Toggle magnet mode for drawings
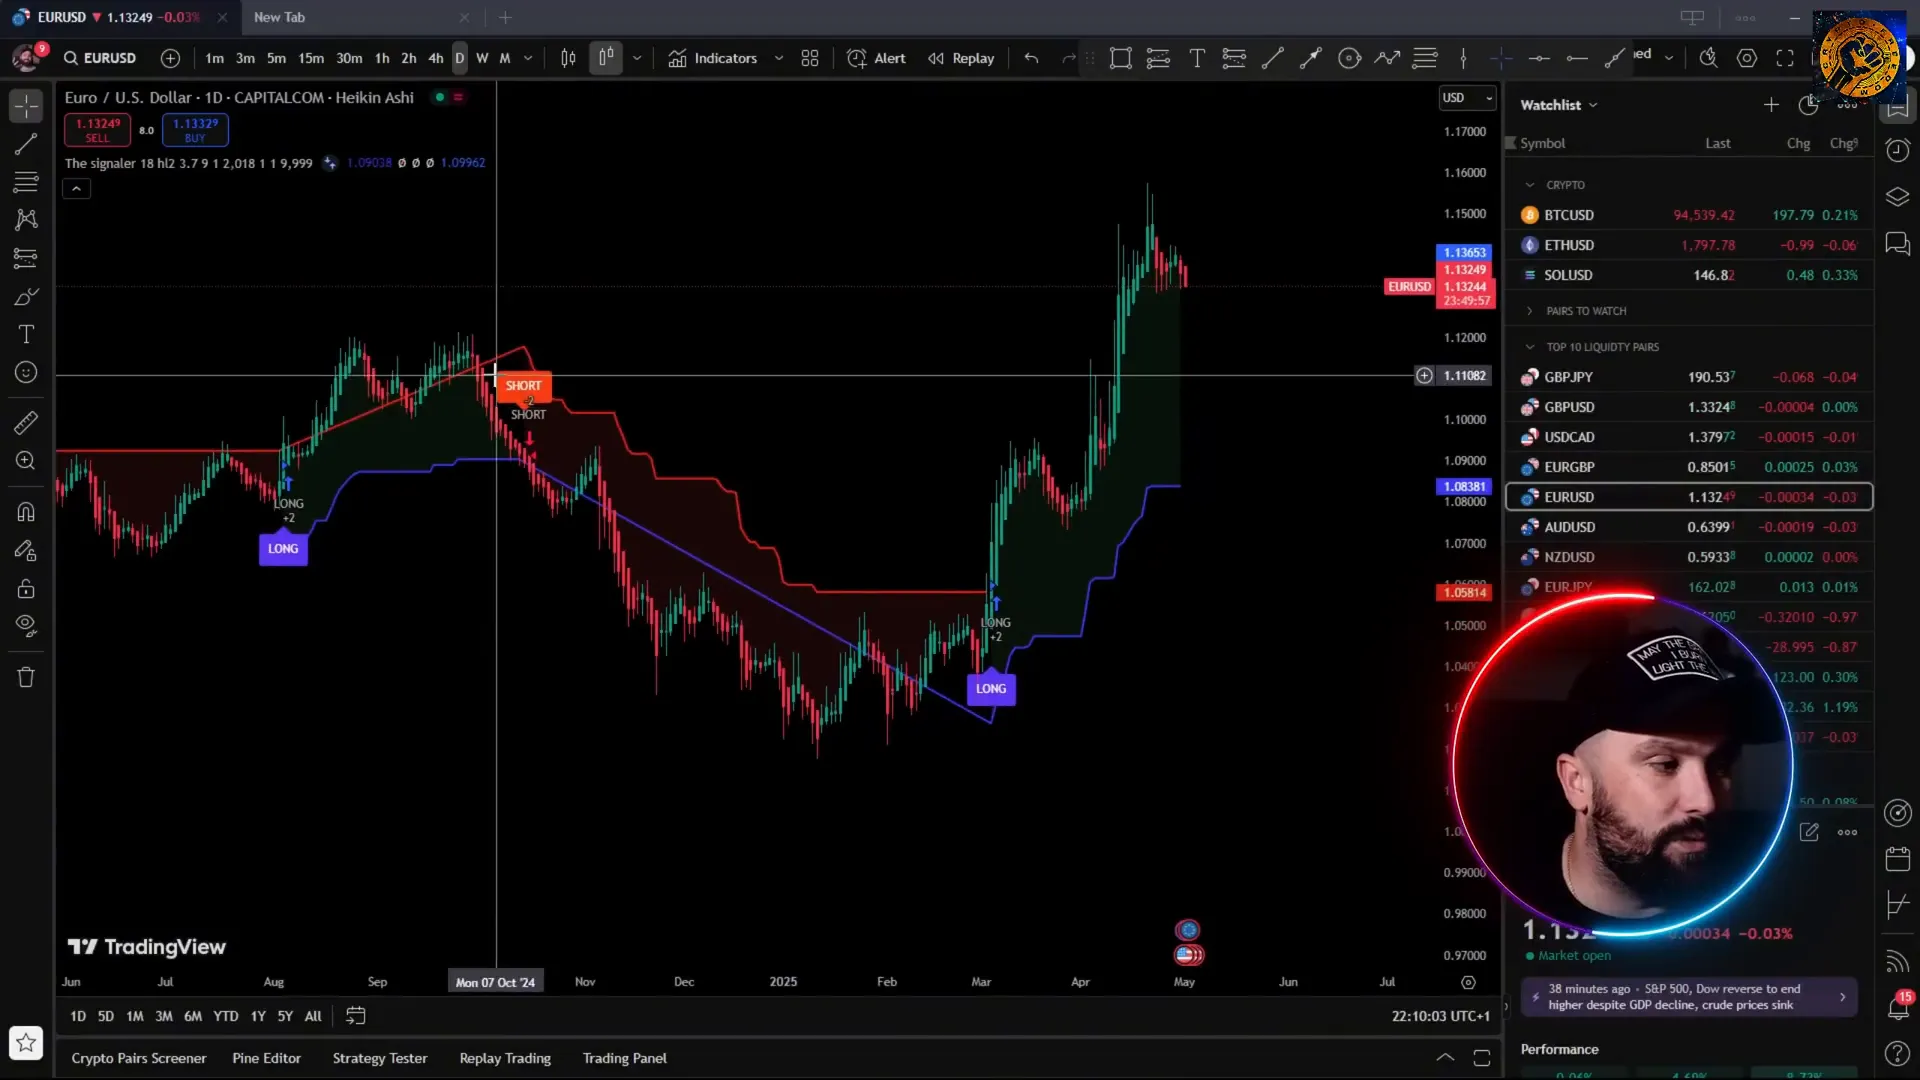Image resolution: width=1920 pixels, height=1080 pixels. pyautogui.click(x=26, y=512)
